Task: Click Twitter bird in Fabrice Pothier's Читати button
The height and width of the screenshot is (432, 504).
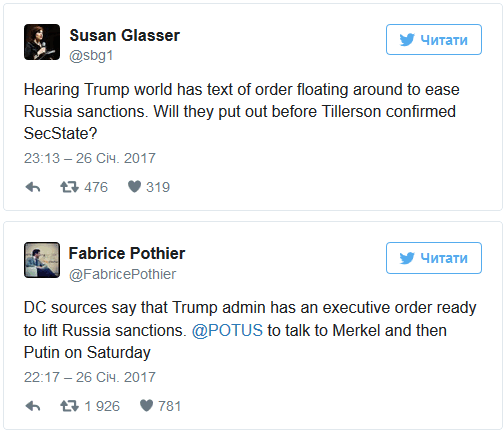Action: point(407,258)
